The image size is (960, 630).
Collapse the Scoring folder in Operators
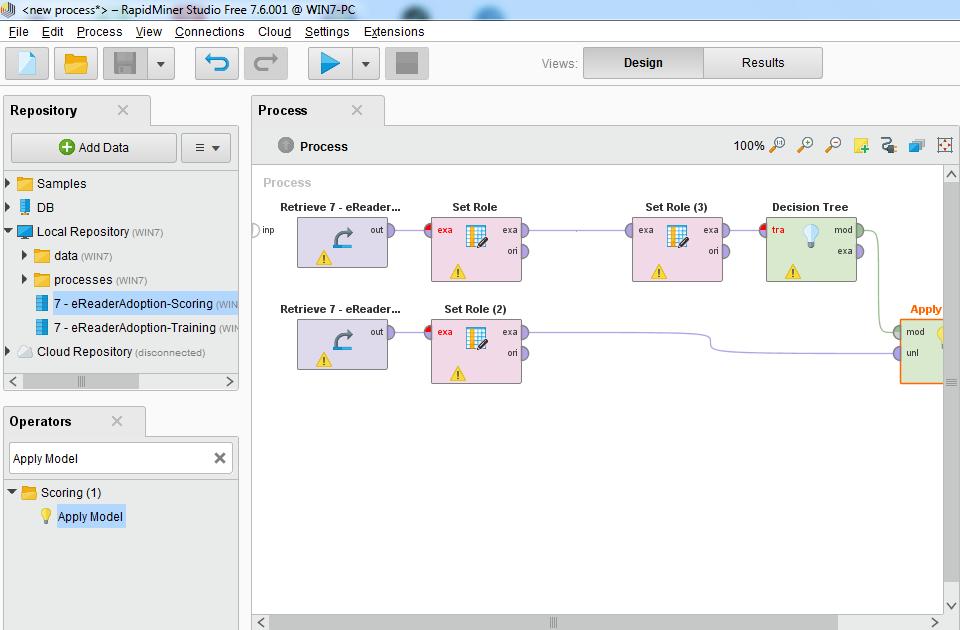(x=12, y=492)
